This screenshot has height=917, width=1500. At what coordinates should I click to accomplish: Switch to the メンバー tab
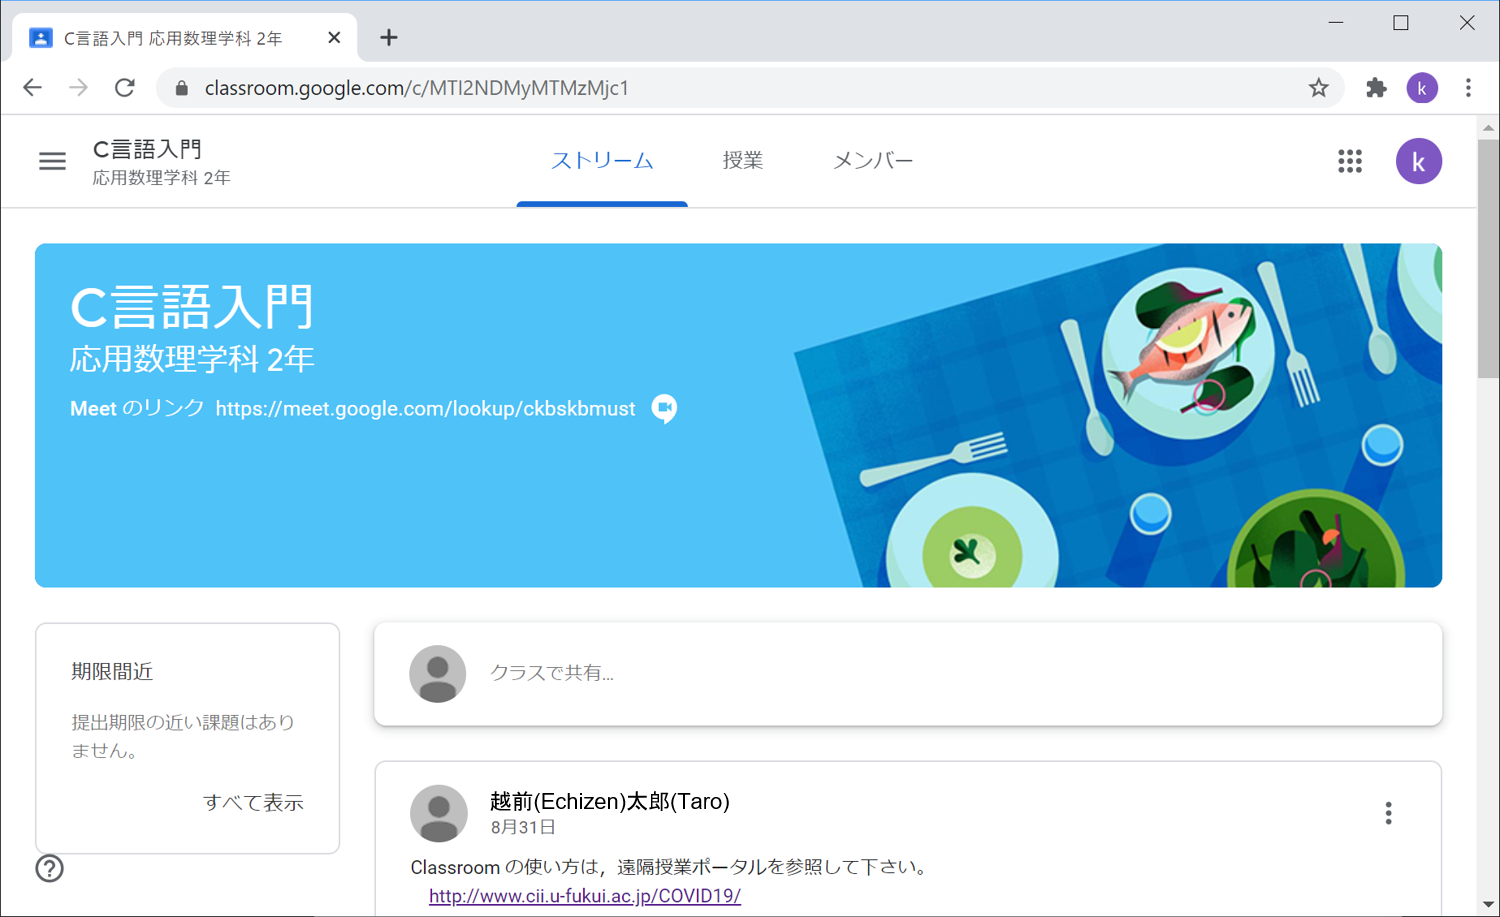click(x=873, y=161)
